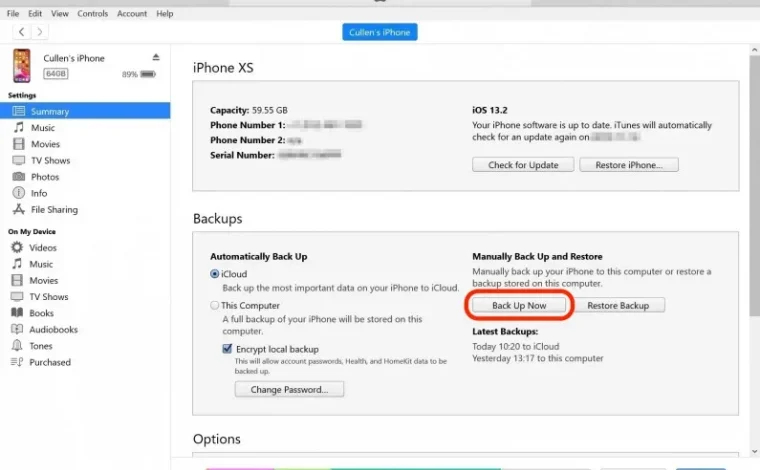Click the Audiobooks icon
Screen dimensions: 760x470
click(x=17, y=329)
